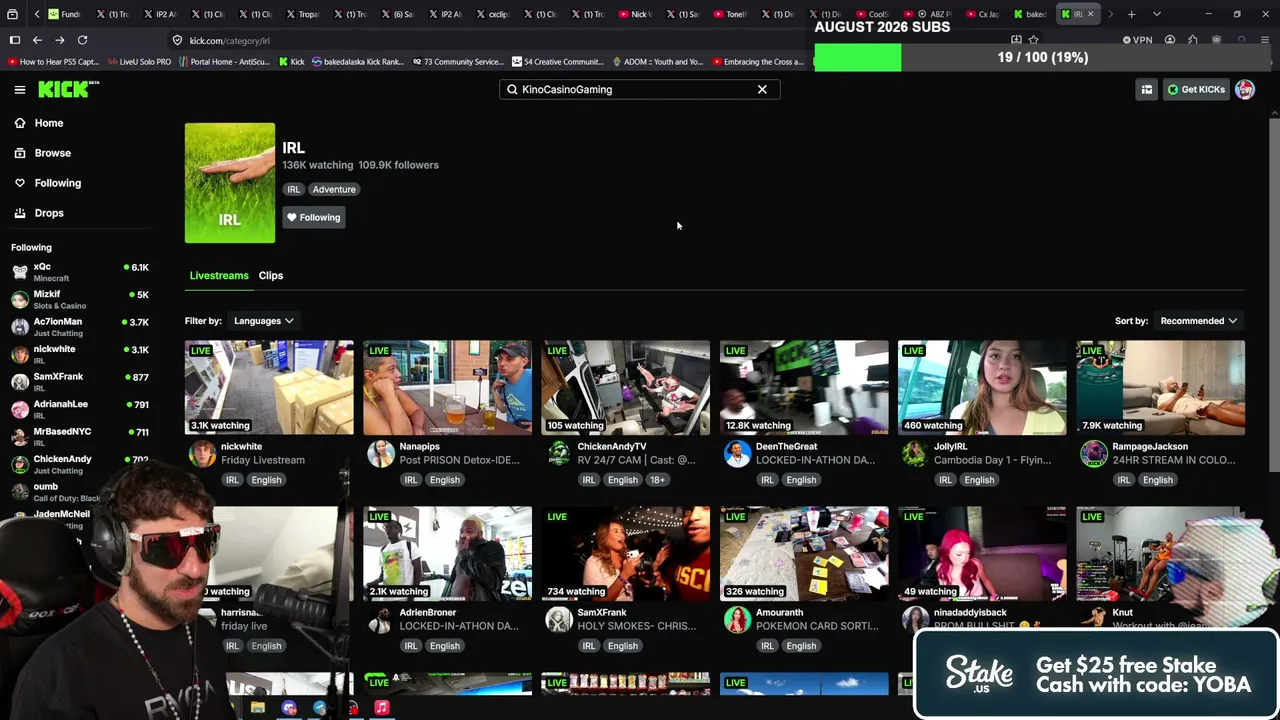Open the browser main menu icon

[1265, 40]
